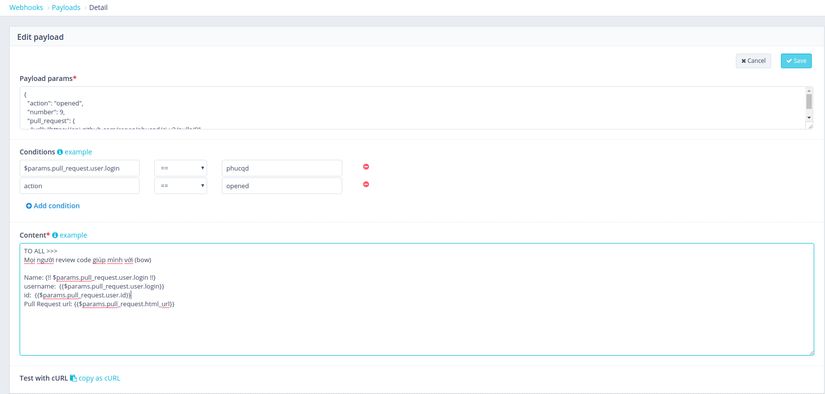Viewport: 825px width, 394px height.
Task: Go to Payloads breadcrumb
Action: pyautogui.click(x=66, y=8)
